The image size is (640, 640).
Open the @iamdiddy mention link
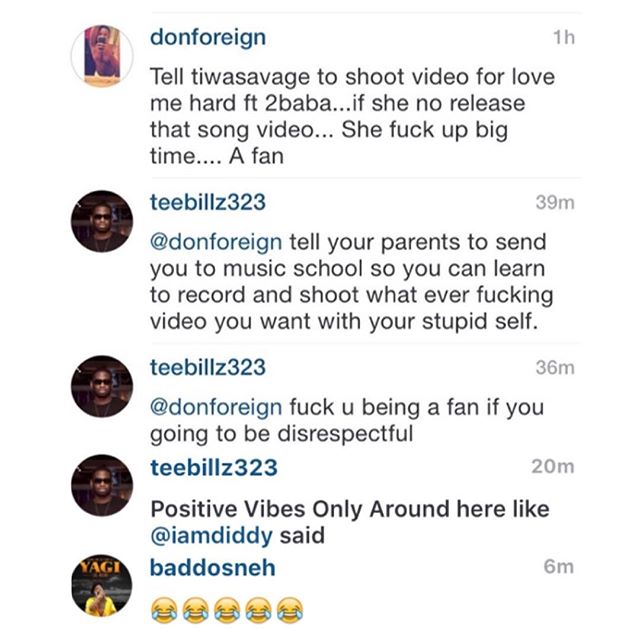211,536
